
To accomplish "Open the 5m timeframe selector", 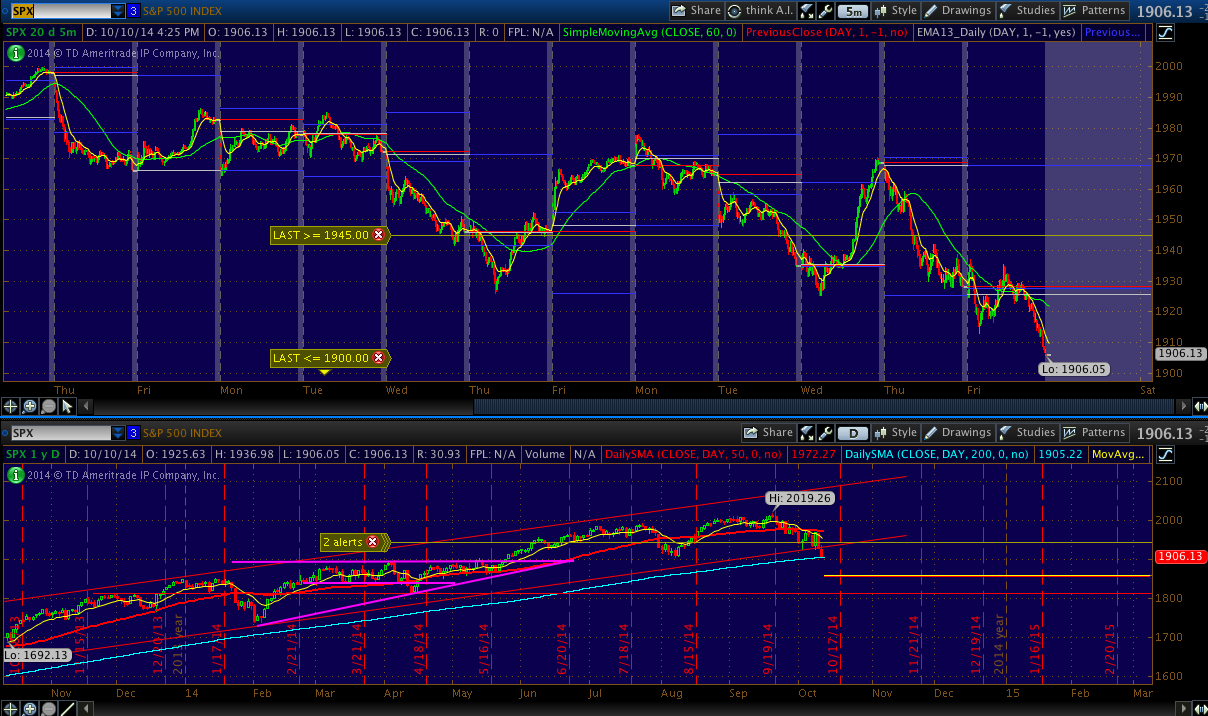I will click(853, 11).
